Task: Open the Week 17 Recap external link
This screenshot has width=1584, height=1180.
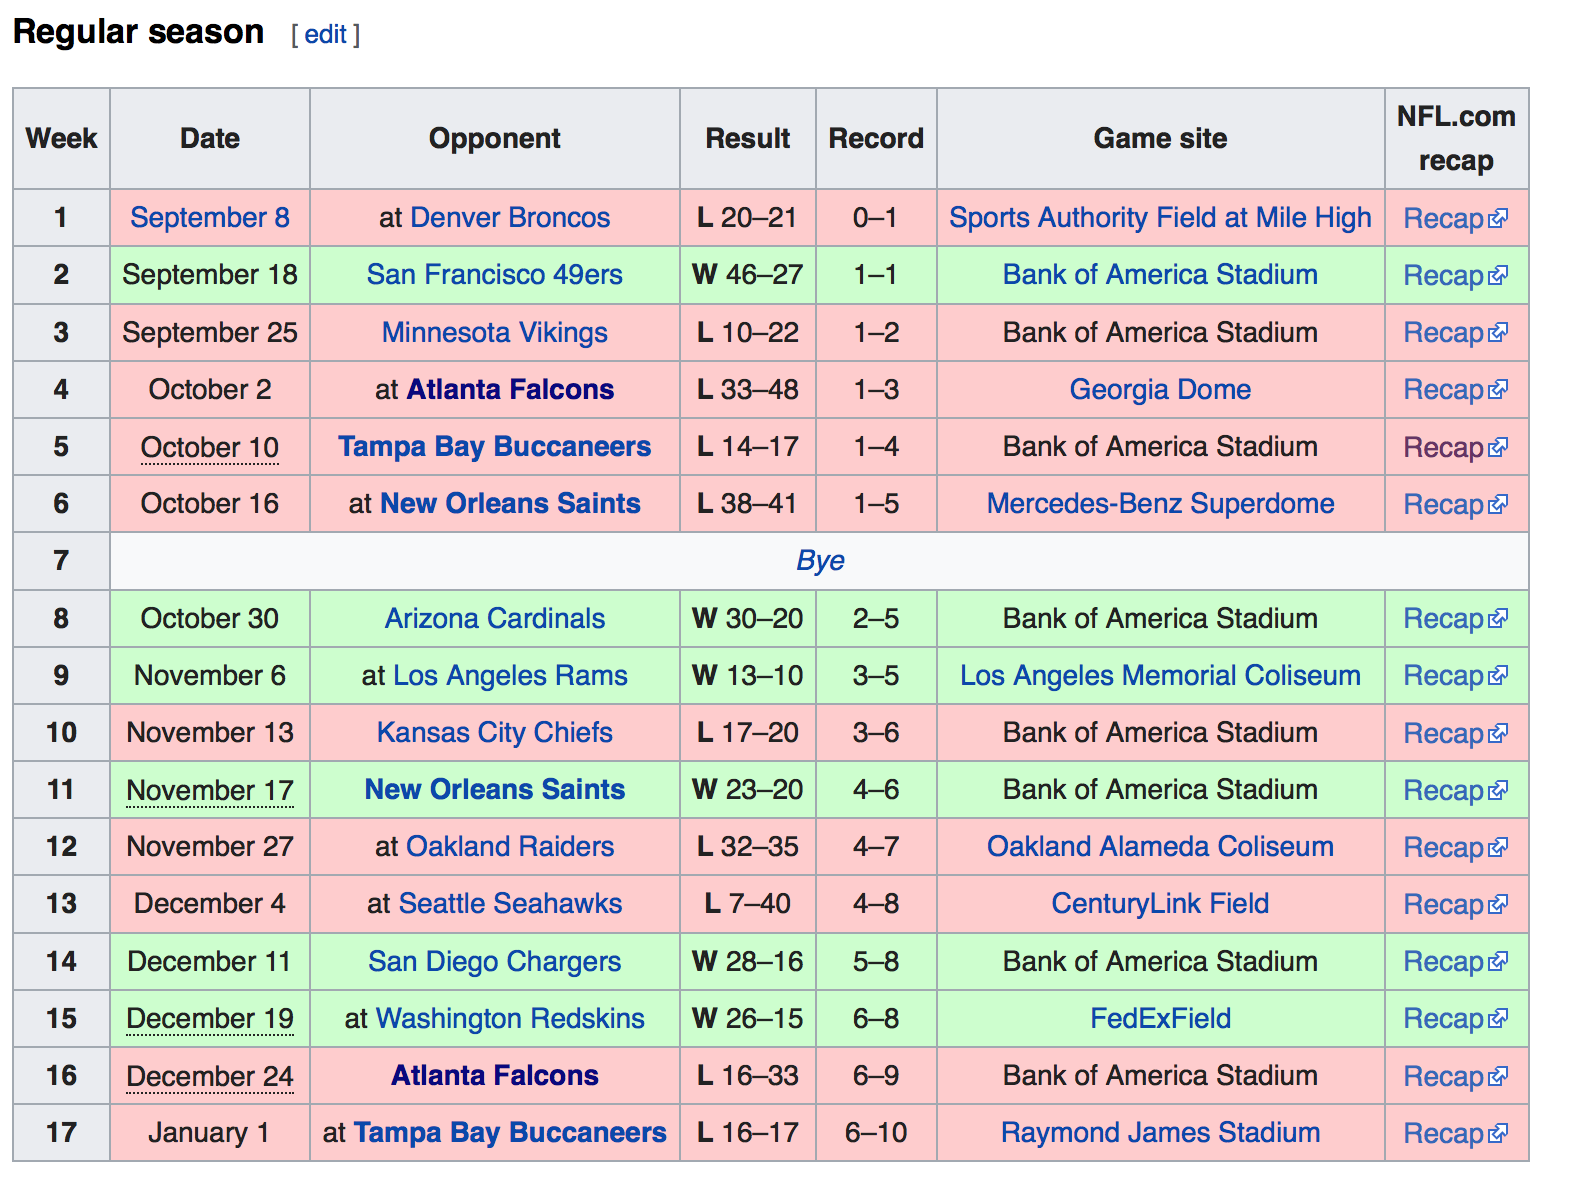Action: coord(1443,1134)
